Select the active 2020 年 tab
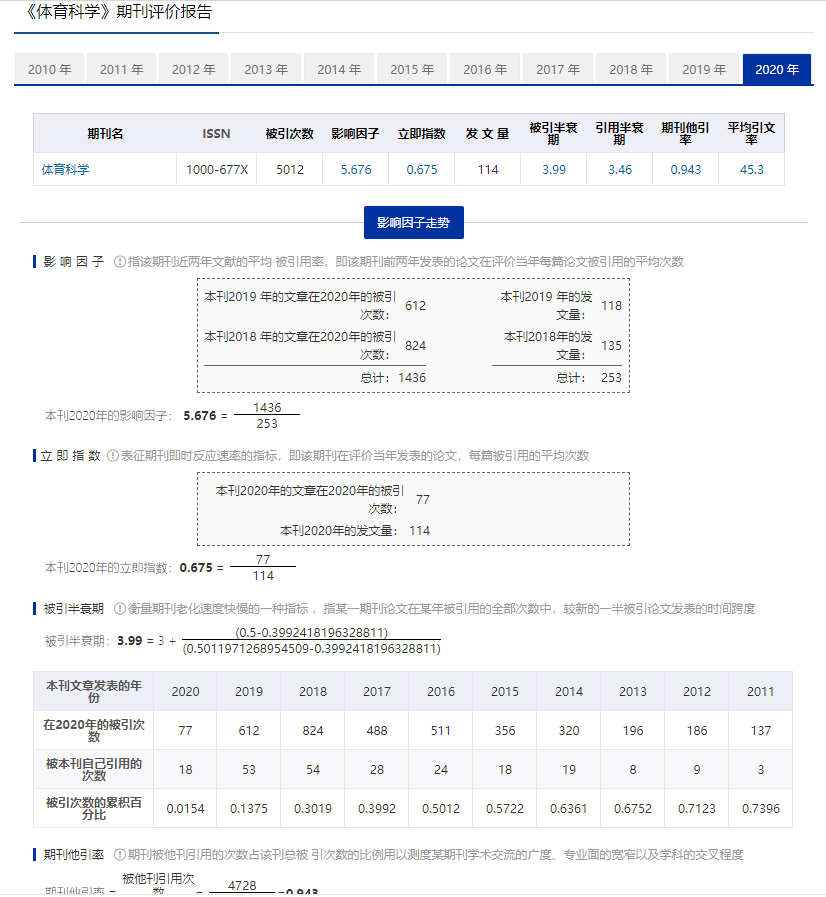Screen dimensions: 826x897 pyautogui.click(x=777, y=69)
